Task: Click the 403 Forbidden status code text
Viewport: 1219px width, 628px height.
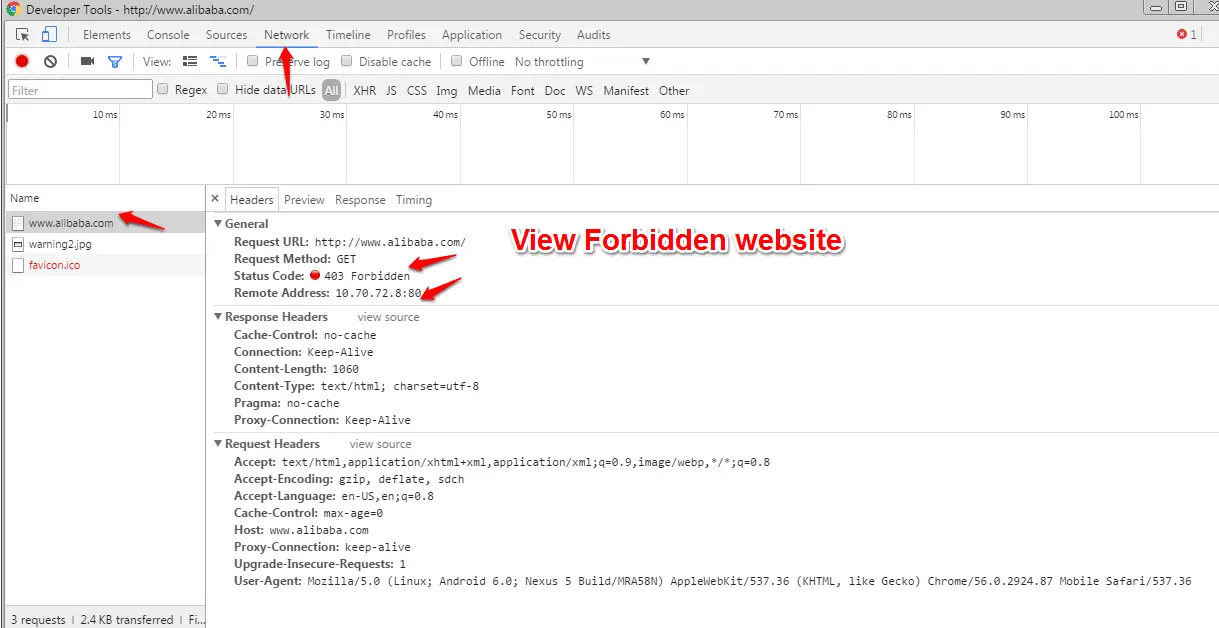Action: pos(367,276)
